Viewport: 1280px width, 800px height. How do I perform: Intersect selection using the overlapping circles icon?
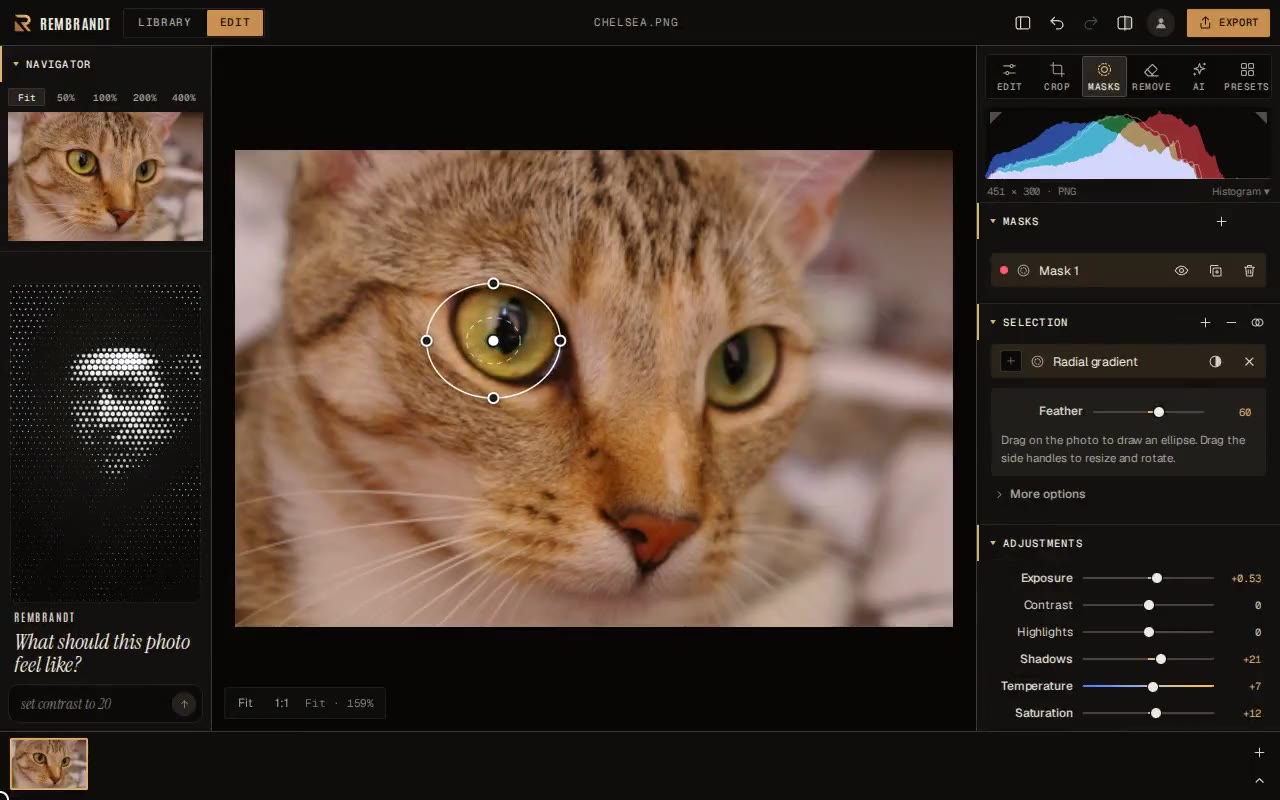(1257, 322)
